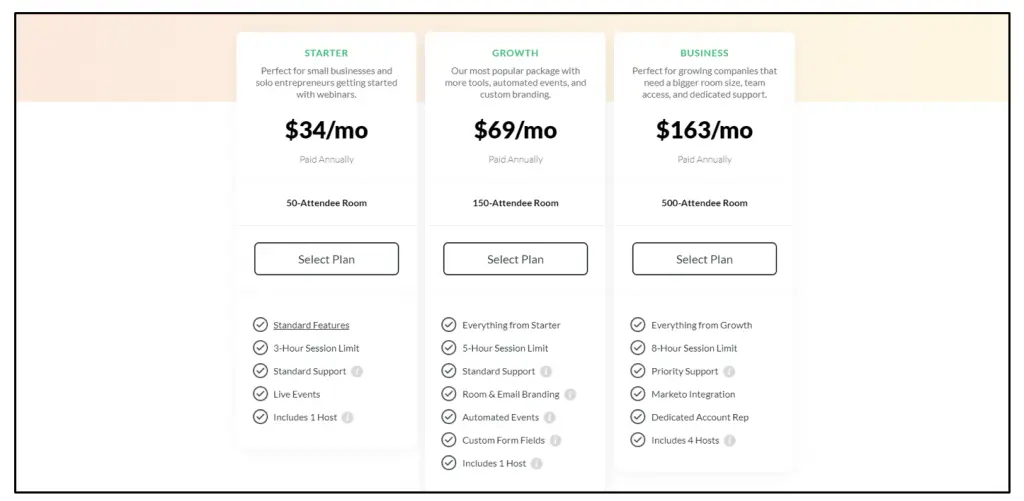Select the Starter plan button
This screenshot has width=1024, height=501.
tap(326, 259)
